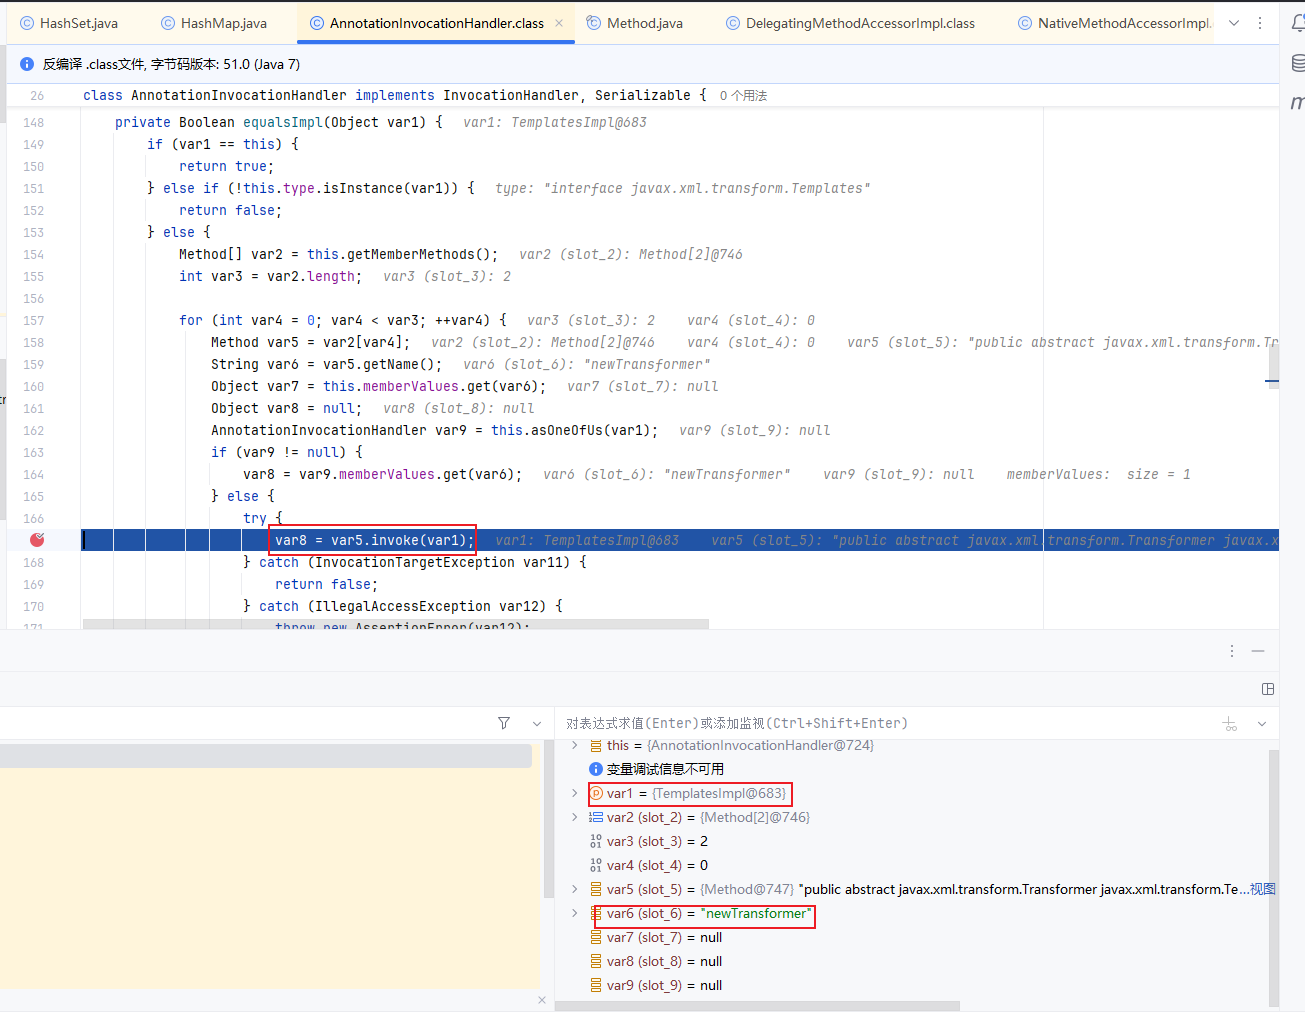Click the editor horizontal scrollbar
The width and height of the screenshot is (1305, 1012).
click(396, 624)
